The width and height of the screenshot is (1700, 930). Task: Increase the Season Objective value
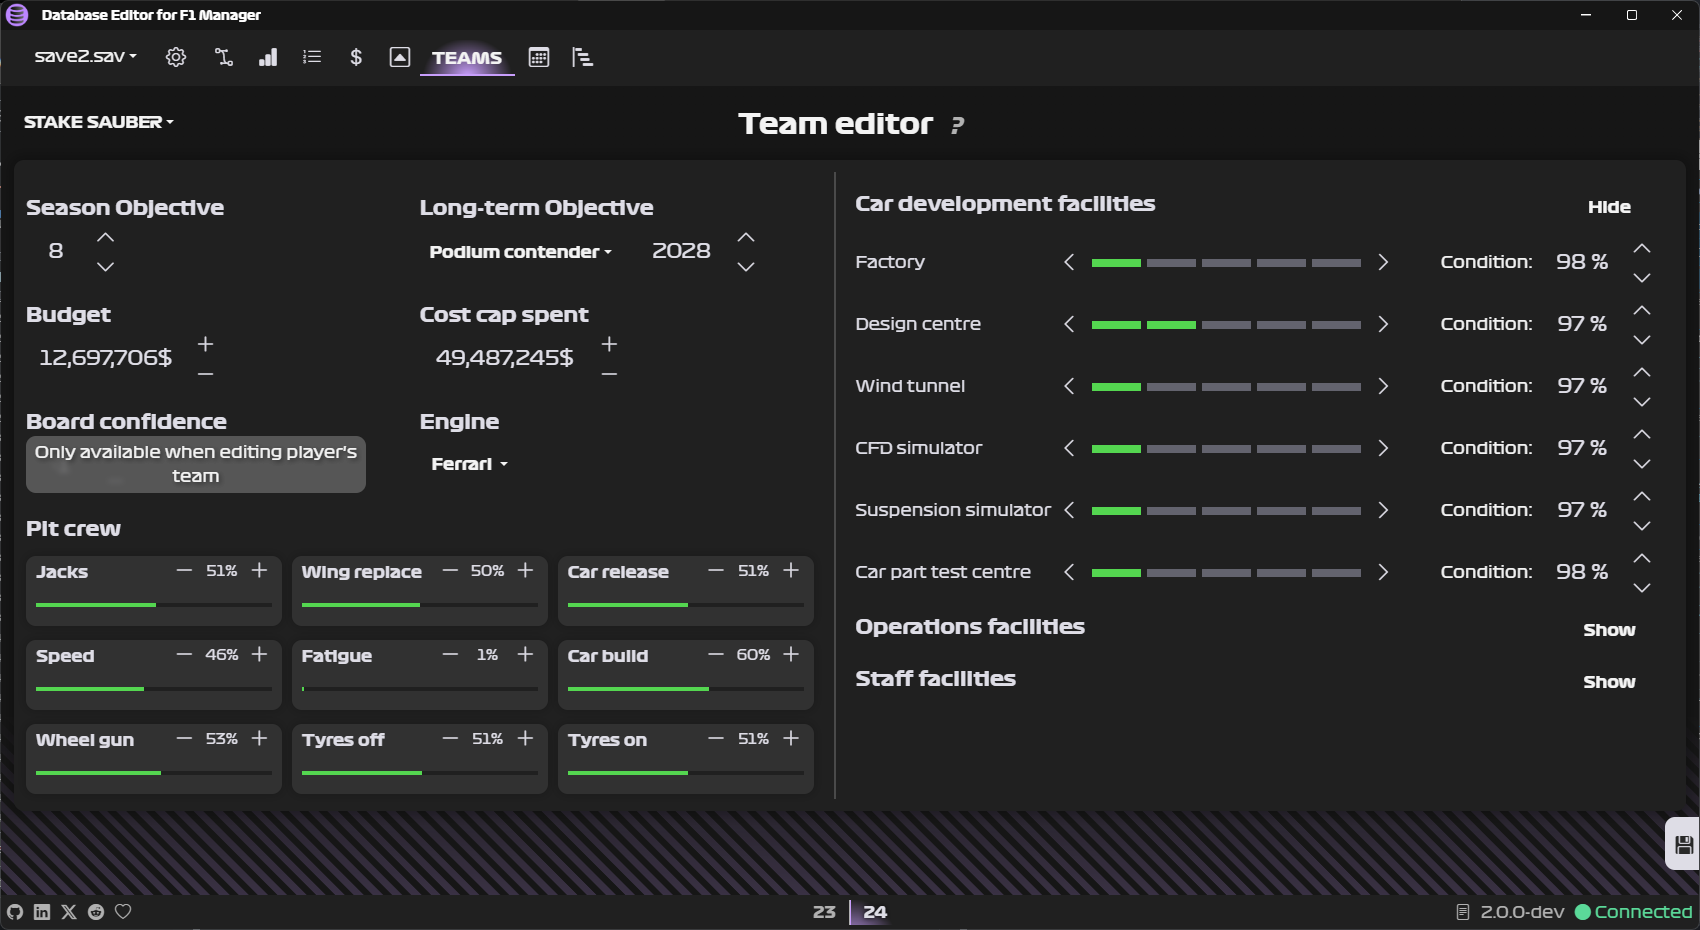click(x=105, y=238)
